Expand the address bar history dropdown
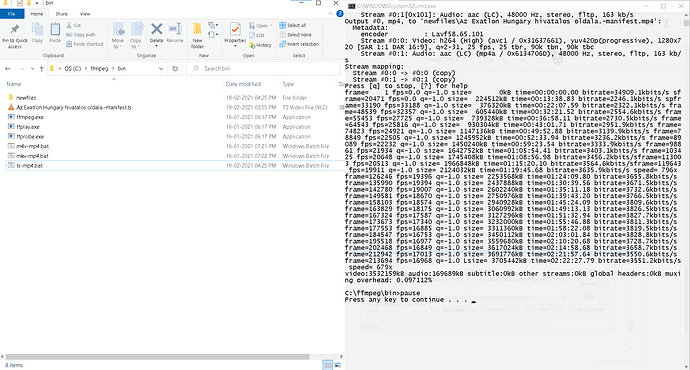 tap(161, 69)
